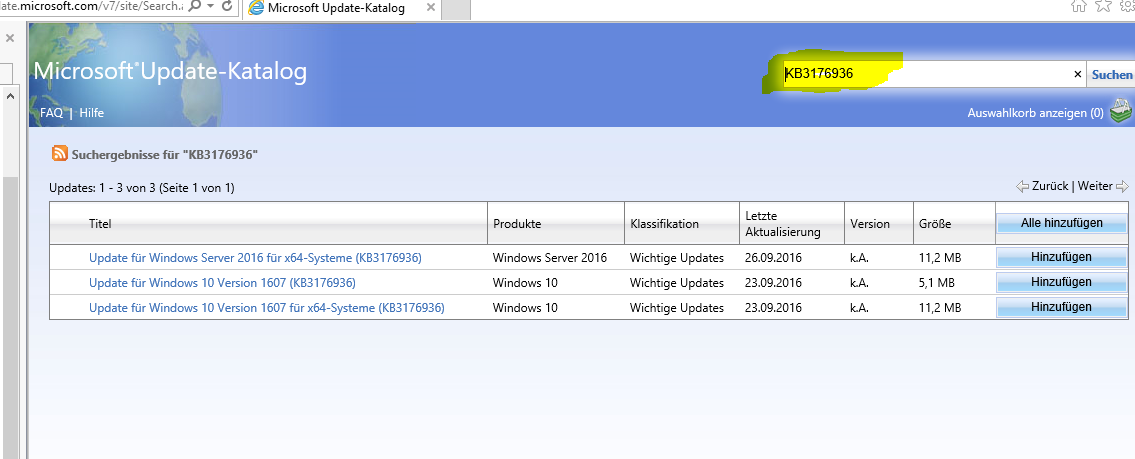Click the right arrow icon after Weiter
This screenshot has width=1135, height=459.
coord(1122,187)
